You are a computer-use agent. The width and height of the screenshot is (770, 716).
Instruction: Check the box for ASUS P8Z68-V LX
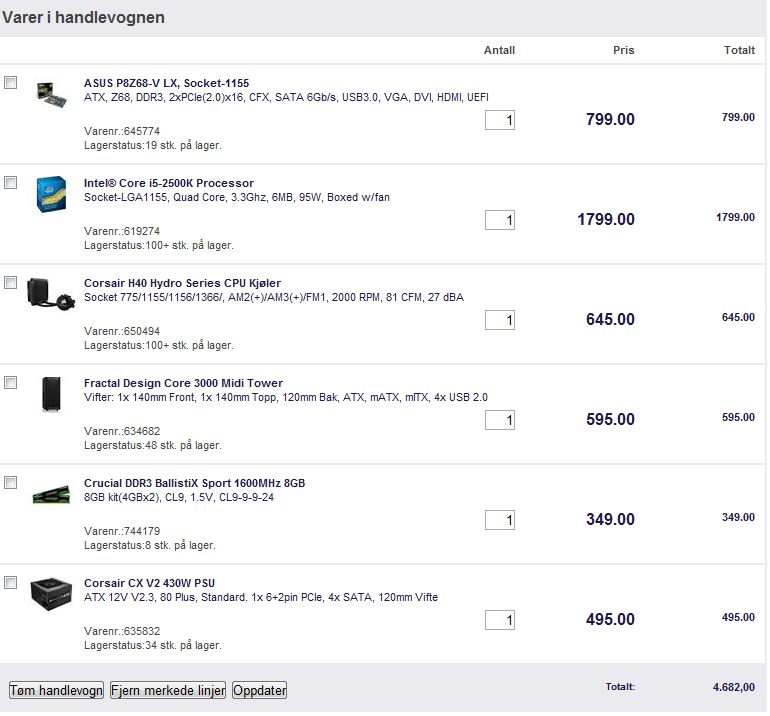click(11, 83)
